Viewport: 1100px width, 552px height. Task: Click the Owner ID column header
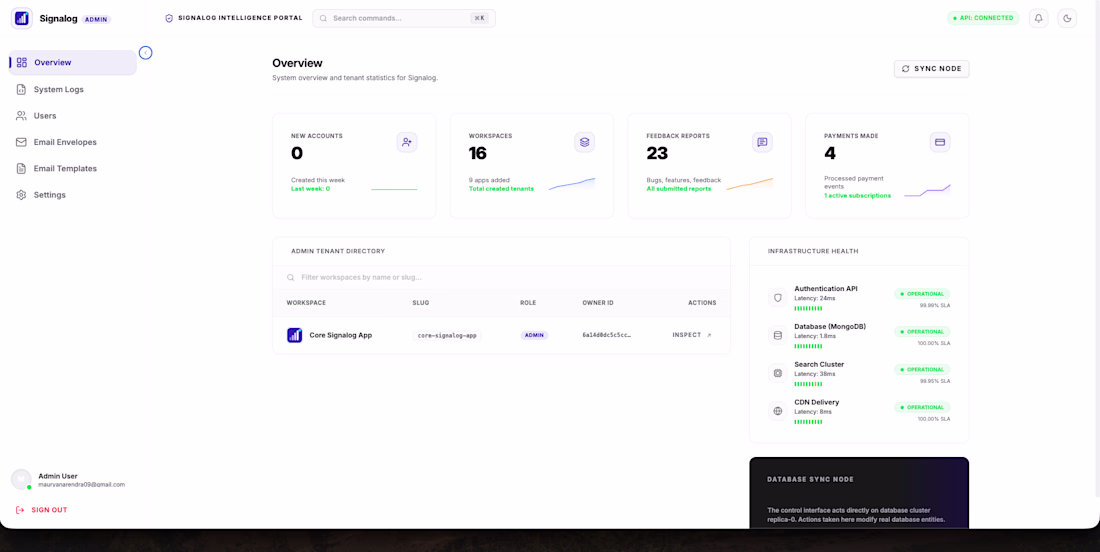[598, 303]
